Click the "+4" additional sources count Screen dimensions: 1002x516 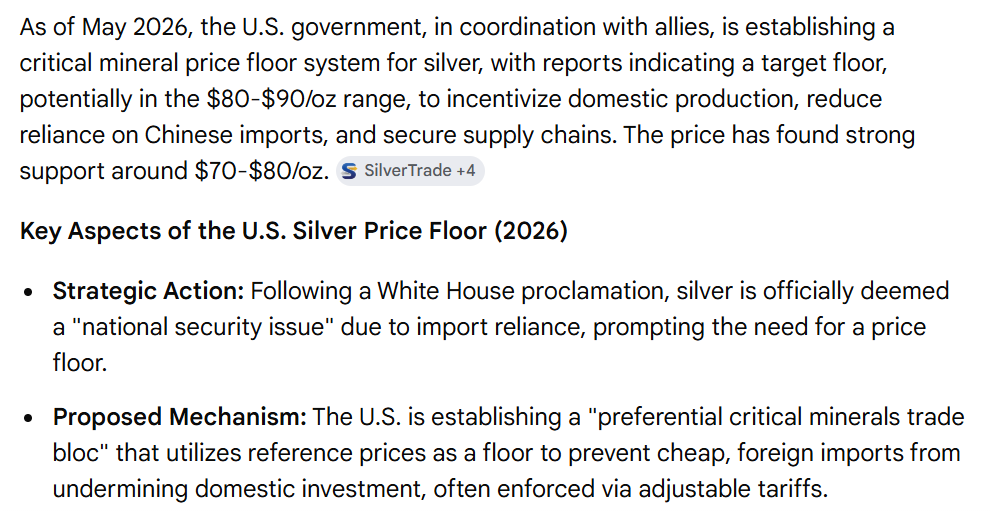[x=465, y=171]
